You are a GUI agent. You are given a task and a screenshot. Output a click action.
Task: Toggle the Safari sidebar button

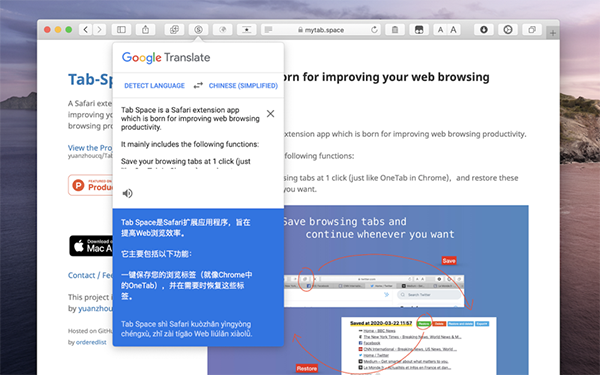click(x=121, y=29)
